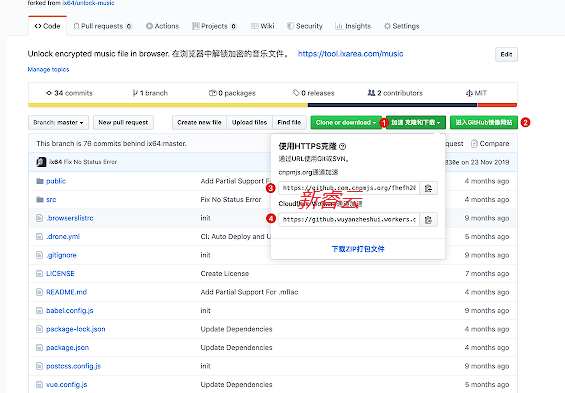Screen dimensions: 565x393
Task: Open the Settings tab
Action: [x=402, y=26]
